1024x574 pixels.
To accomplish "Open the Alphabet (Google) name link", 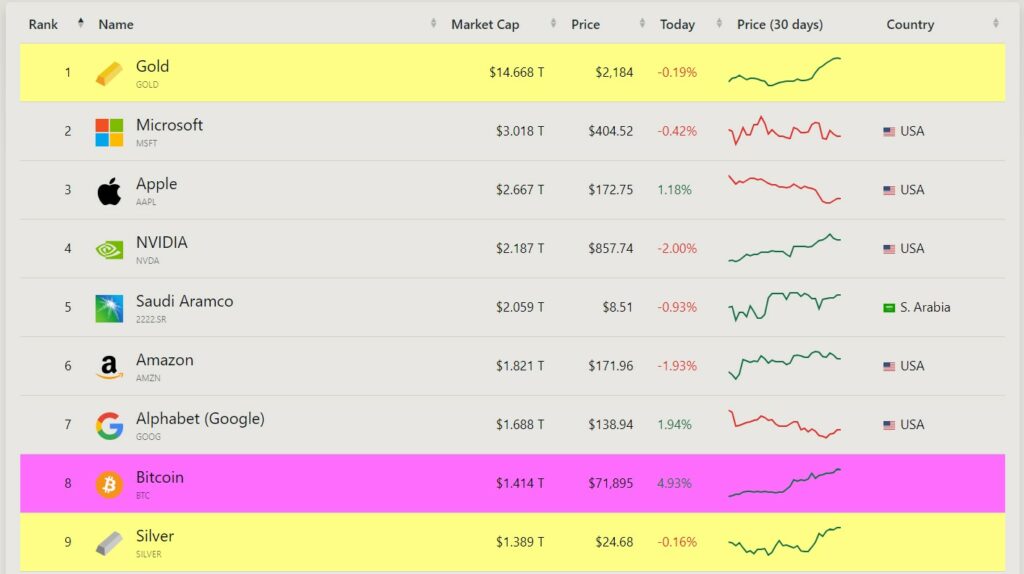I will pos(200,419).
